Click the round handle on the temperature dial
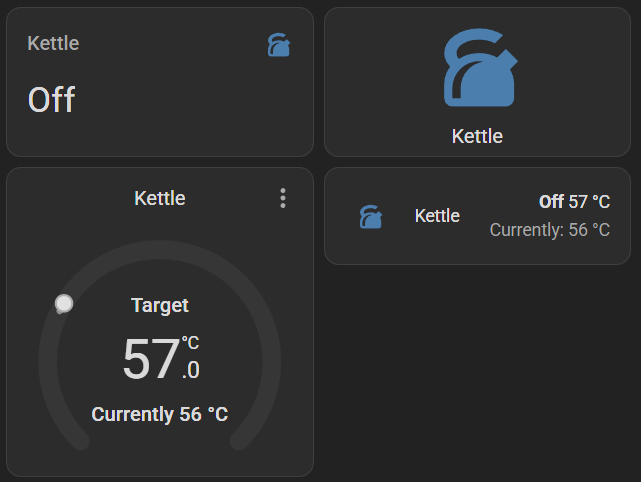 coord(64,303)
